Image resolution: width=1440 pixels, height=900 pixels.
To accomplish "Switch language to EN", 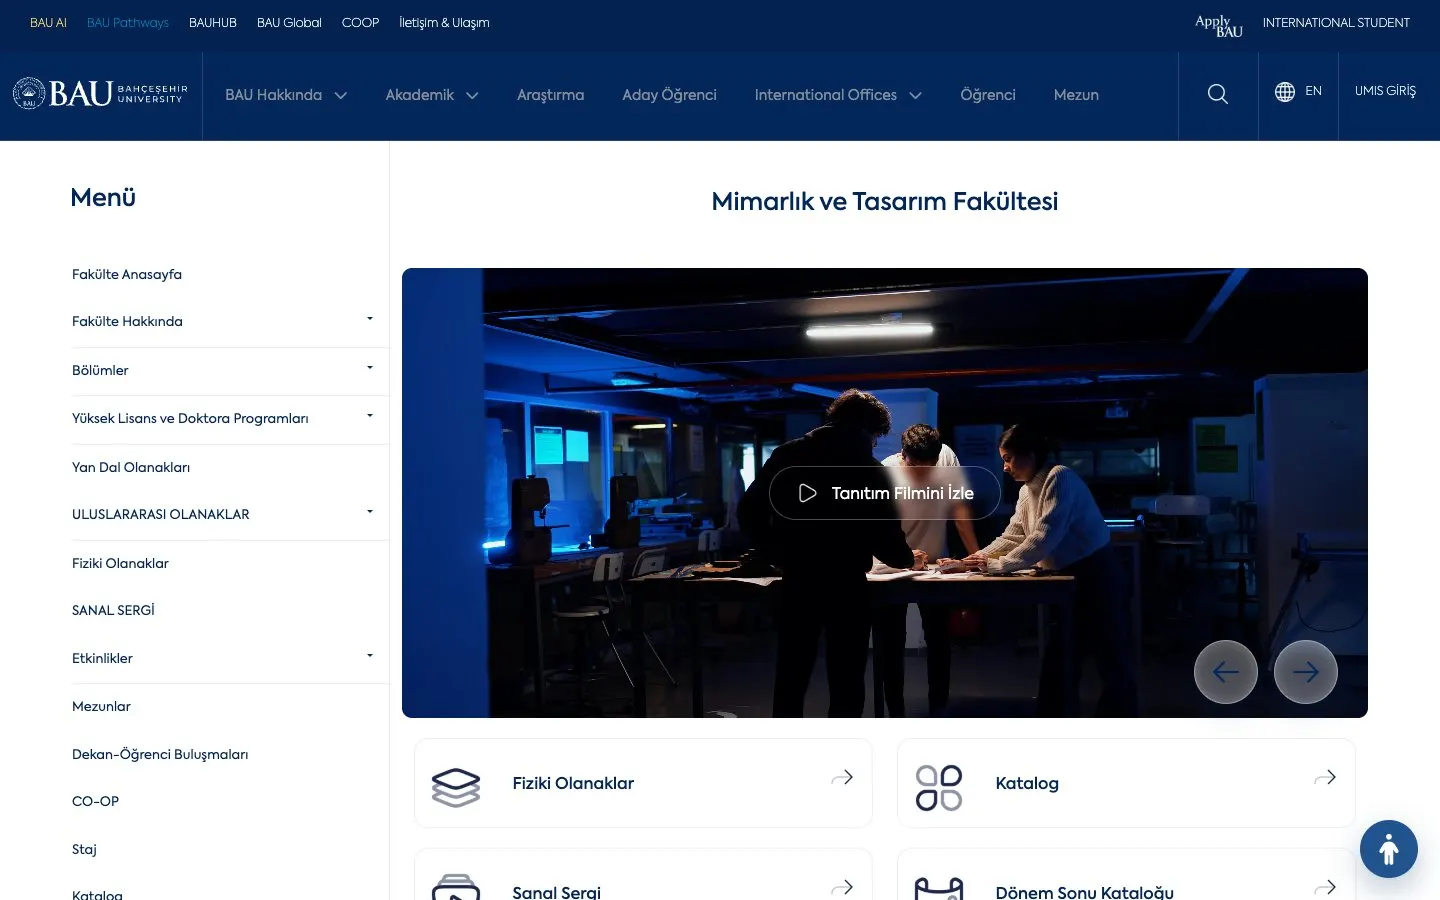I will [x=1314, y=91].
